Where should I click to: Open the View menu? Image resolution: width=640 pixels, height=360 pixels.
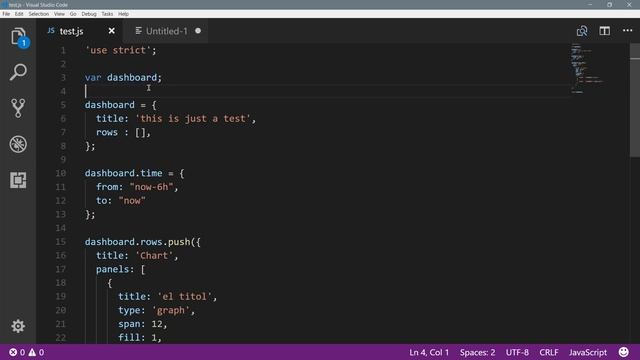[x=59, y=14]
